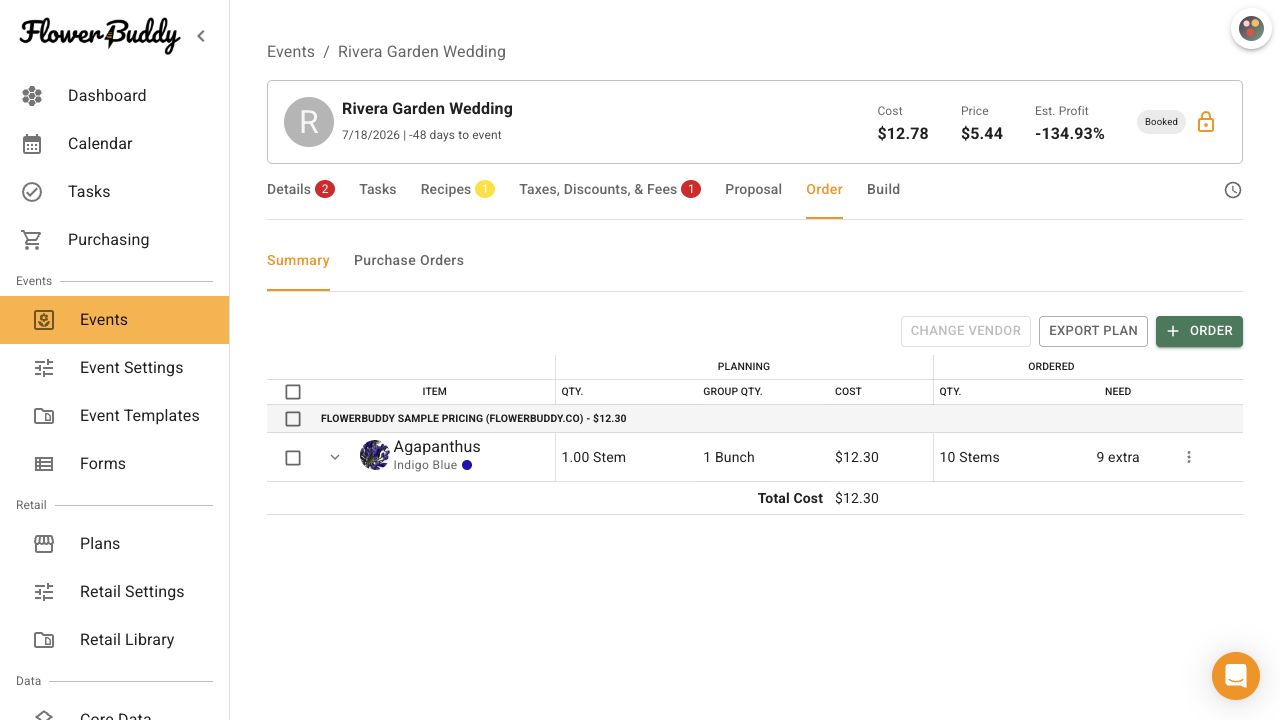Expand the Agapanthus row chevron

coord(335,457)
